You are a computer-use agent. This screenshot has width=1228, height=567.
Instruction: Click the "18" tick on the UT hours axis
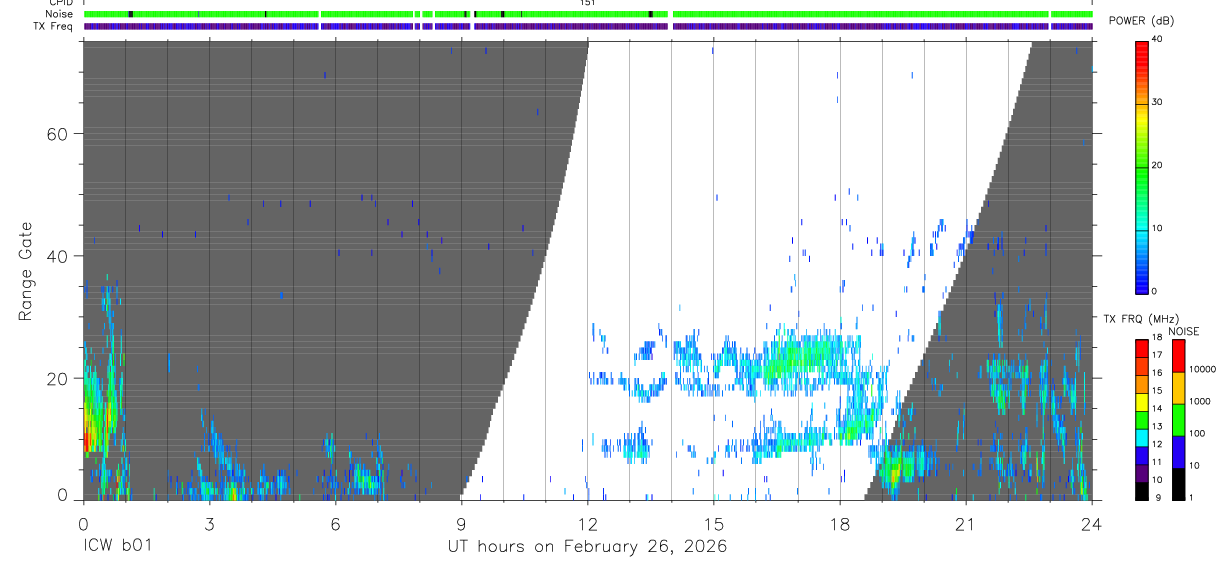840,523
